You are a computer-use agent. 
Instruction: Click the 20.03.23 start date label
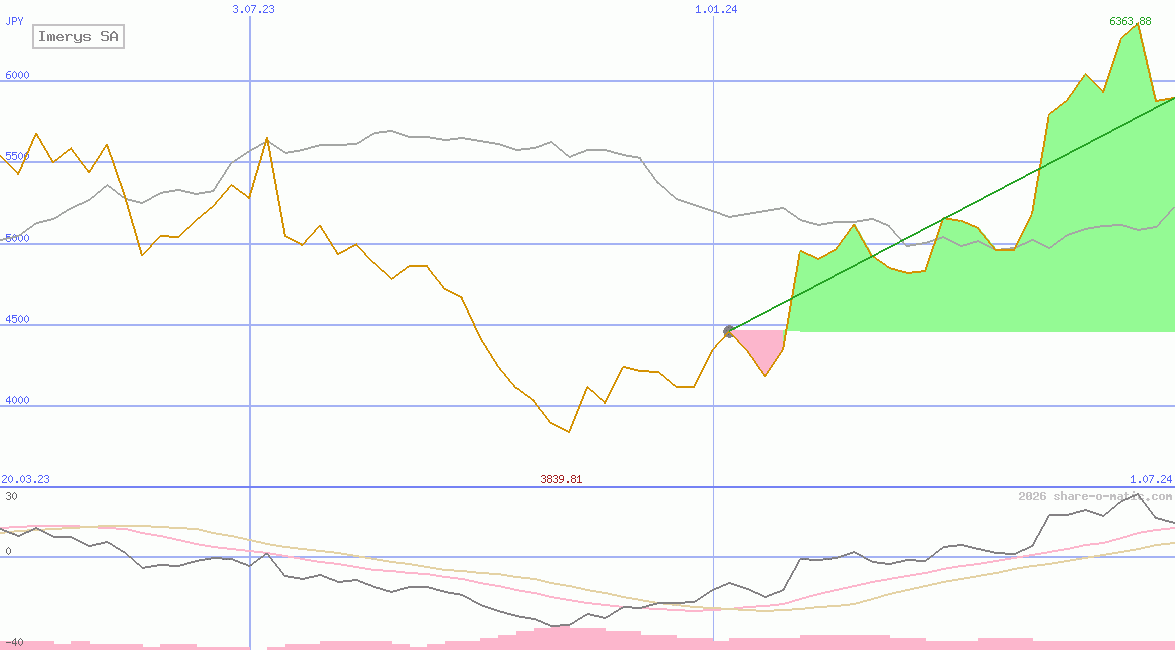[x=25, y=479]
